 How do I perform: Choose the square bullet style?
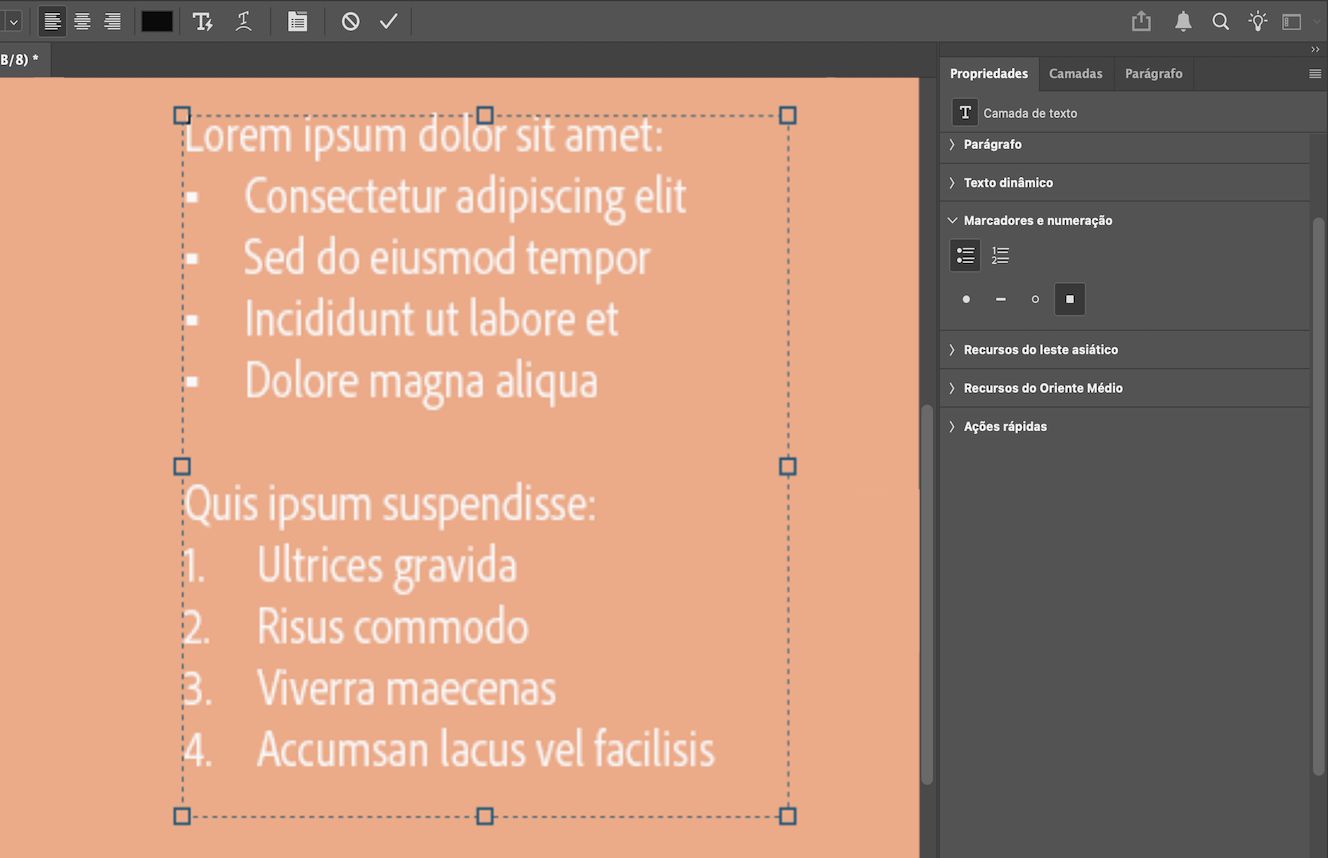pos(1070,299)
